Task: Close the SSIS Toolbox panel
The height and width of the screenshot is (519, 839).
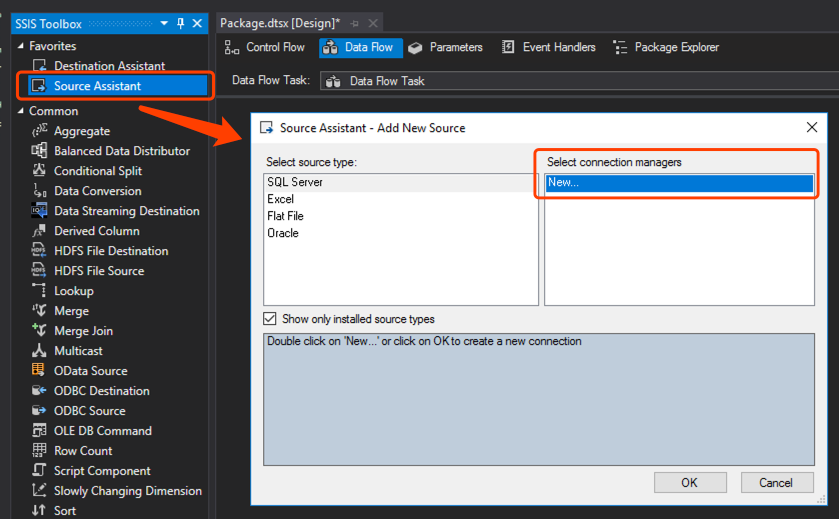Action: [x=197, y=24]
